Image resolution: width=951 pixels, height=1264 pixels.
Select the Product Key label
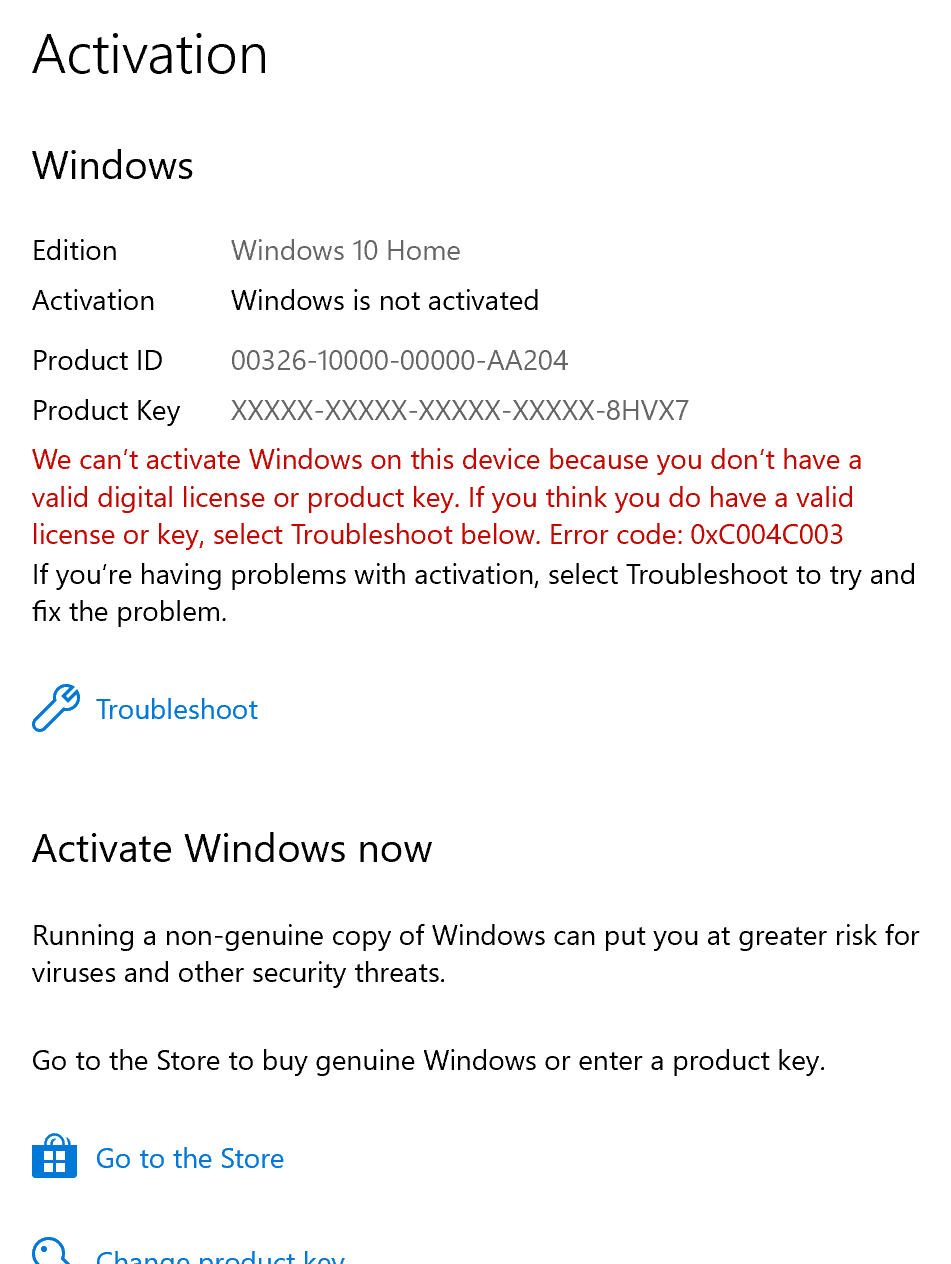106,411
